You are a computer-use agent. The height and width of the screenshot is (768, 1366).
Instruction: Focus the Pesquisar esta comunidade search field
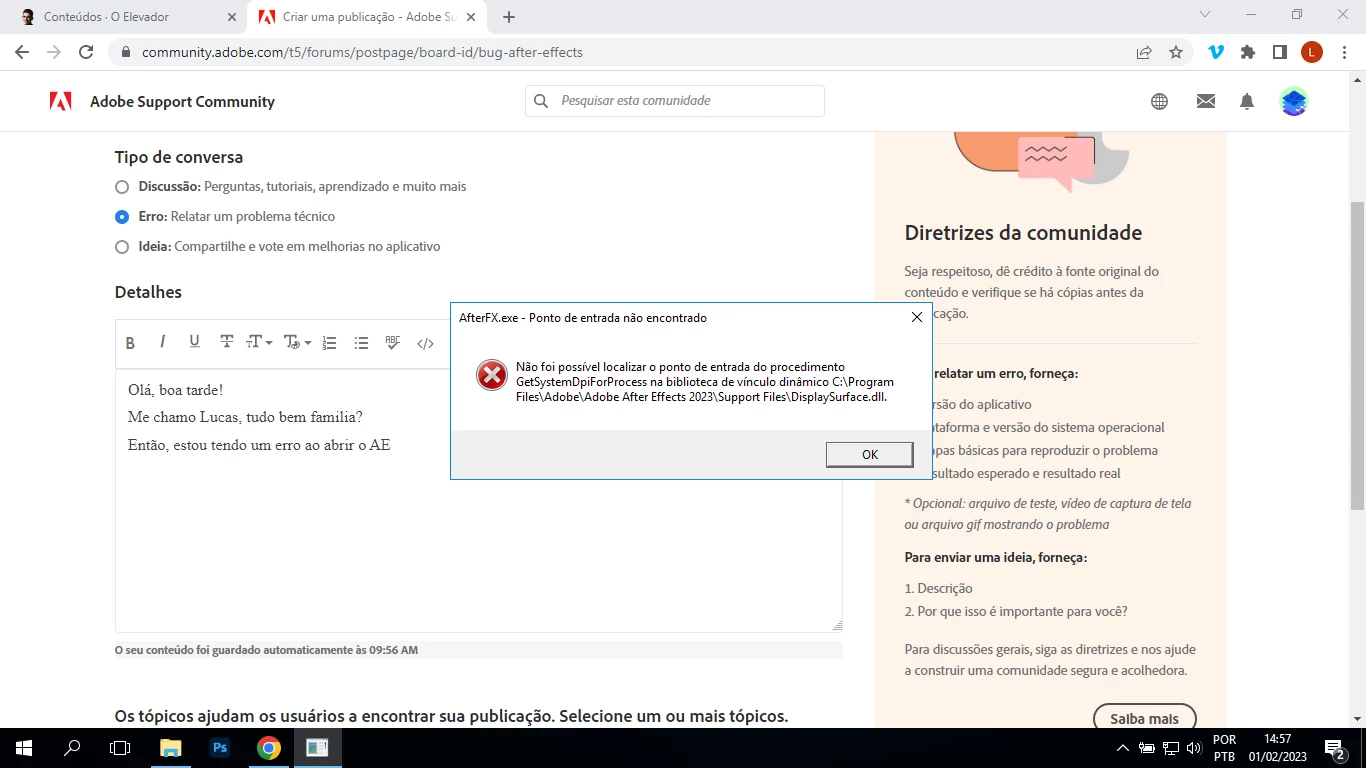[x=675, y=101]
